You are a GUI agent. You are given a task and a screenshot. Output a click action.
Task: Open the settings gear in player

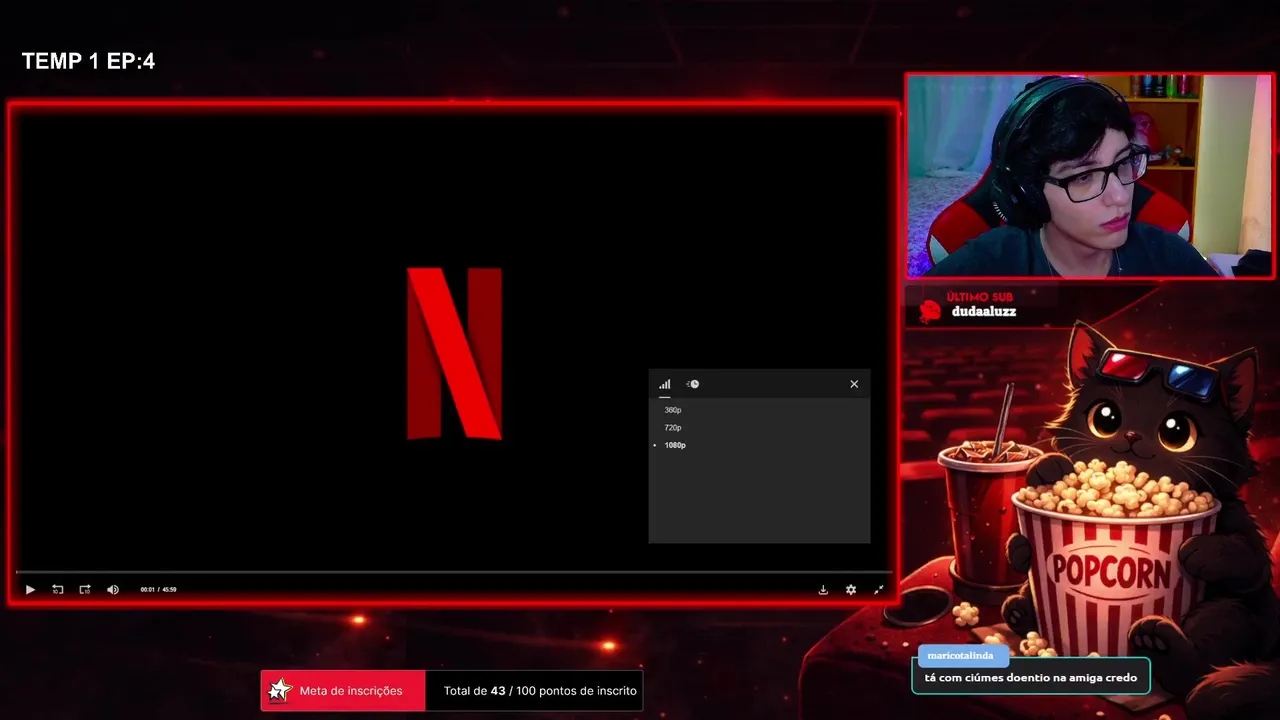(851, 590)
